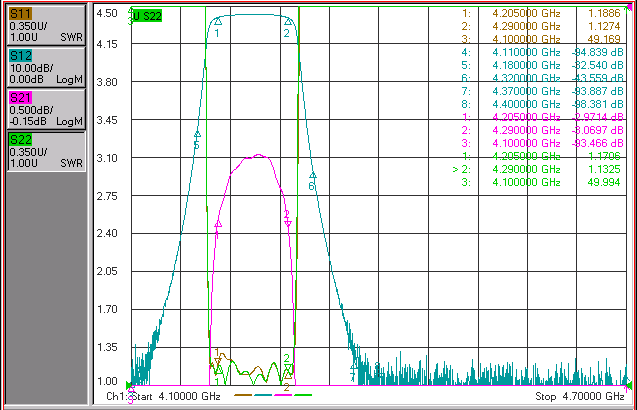Click the green S22 trace legend line

click(x=303, y=395)
